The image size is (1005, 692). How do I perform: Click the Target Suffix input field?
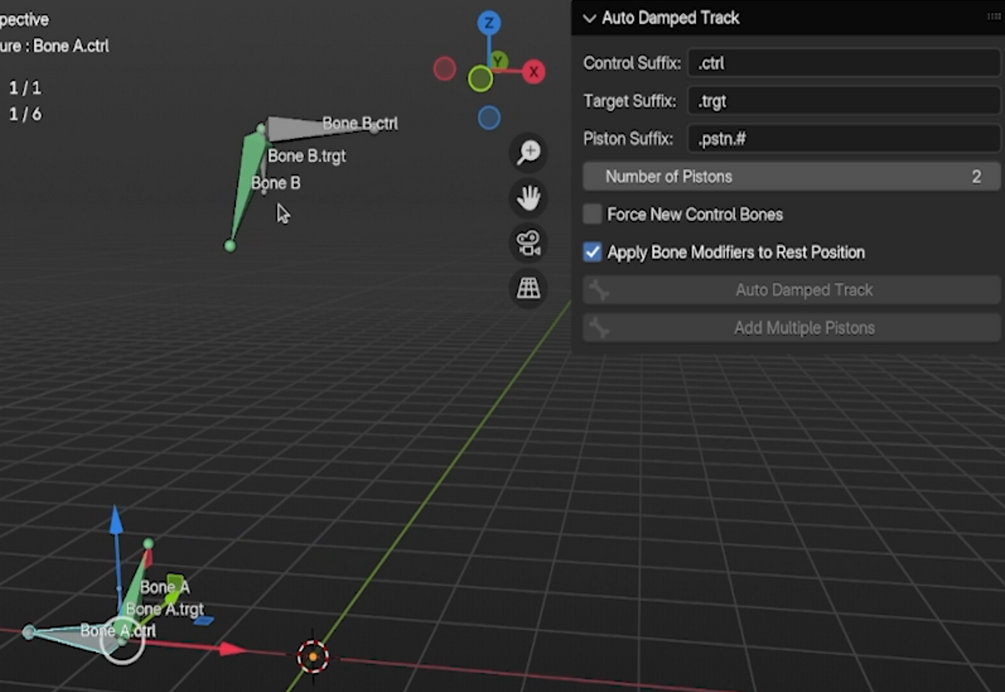point(844,101)
